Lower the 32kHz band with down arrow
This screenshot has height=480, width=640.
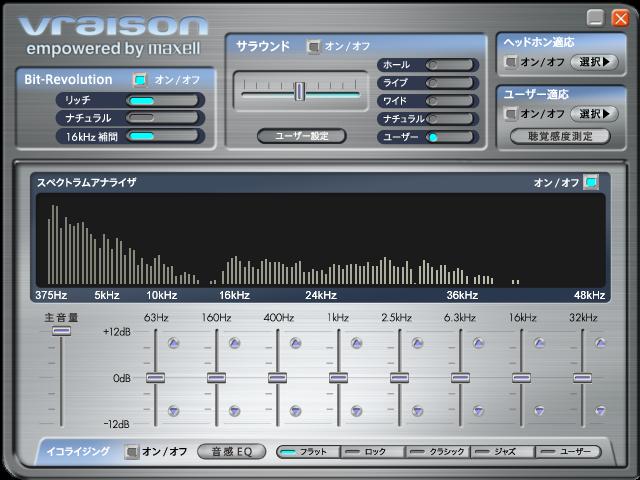click(601, 410)
